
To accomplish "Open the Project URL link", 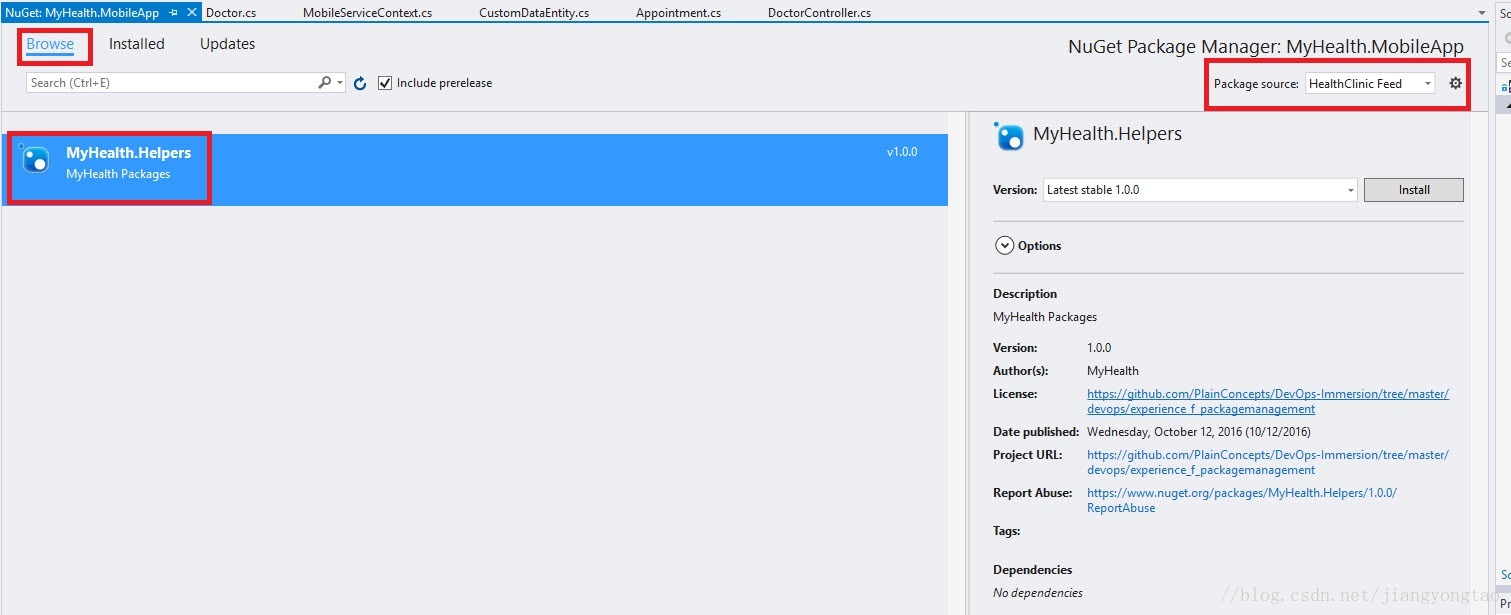I will coord(1268,462).
